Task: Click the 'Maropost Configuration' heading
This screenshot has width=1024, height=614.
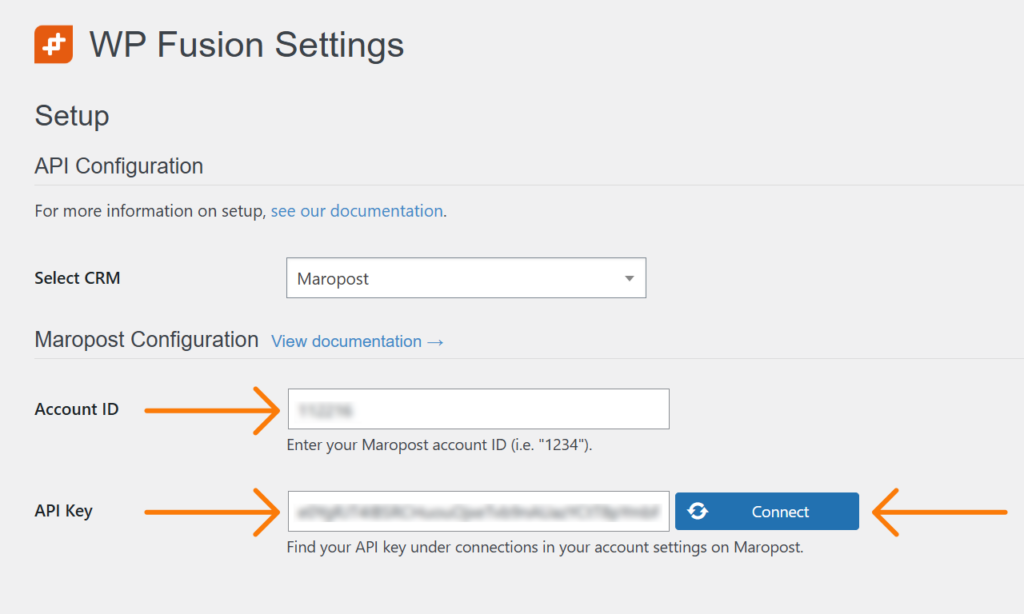Action: coord(146,340)
